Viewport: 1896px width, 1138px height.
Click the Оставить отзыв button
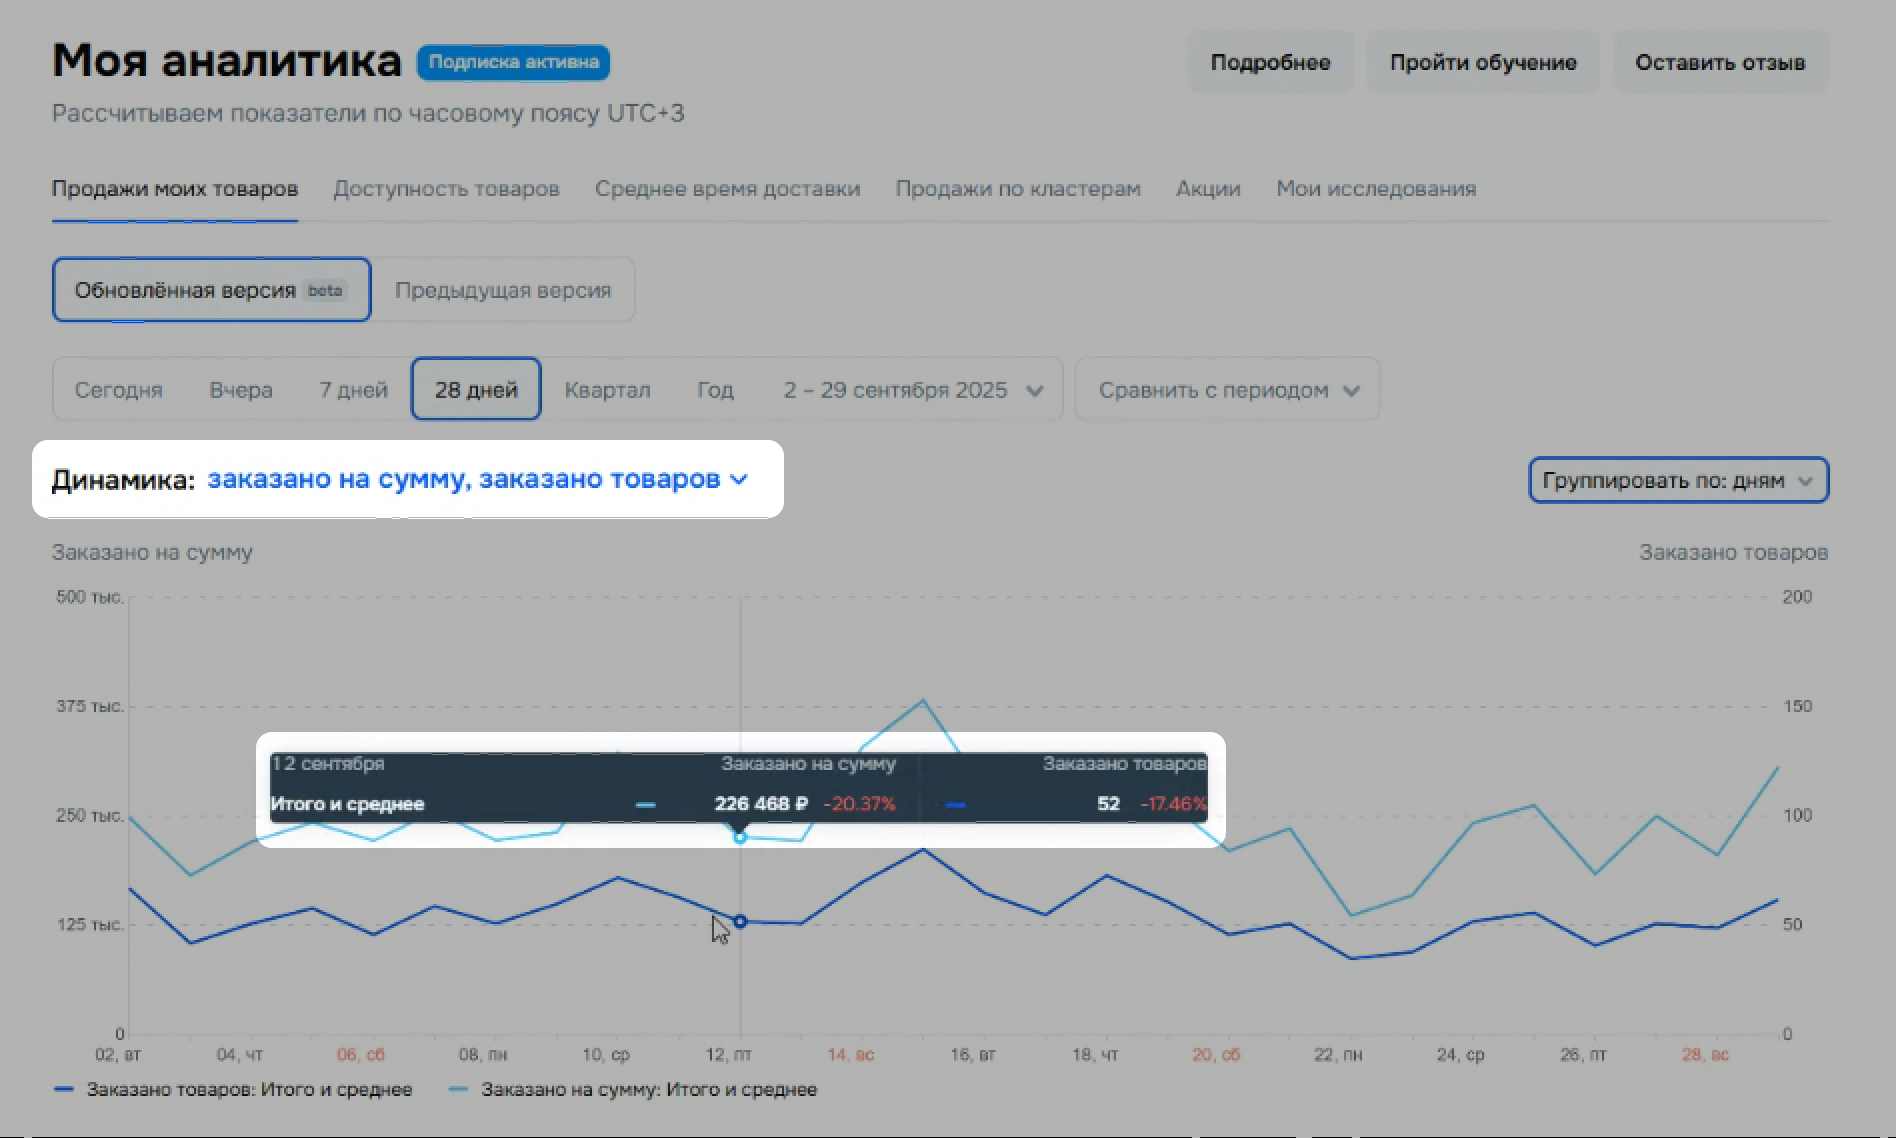tap(1720, 62)
